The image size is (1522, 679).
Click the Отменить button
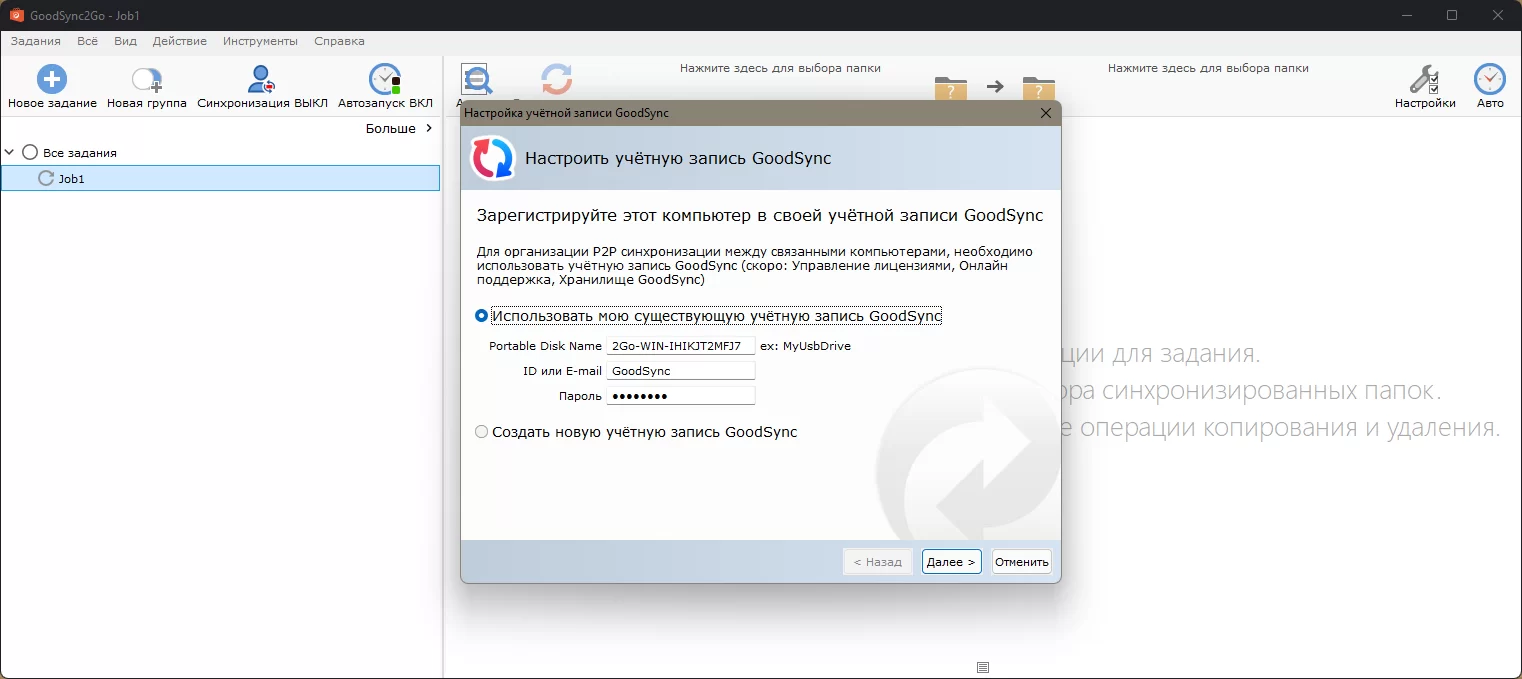click(1021, 562)
